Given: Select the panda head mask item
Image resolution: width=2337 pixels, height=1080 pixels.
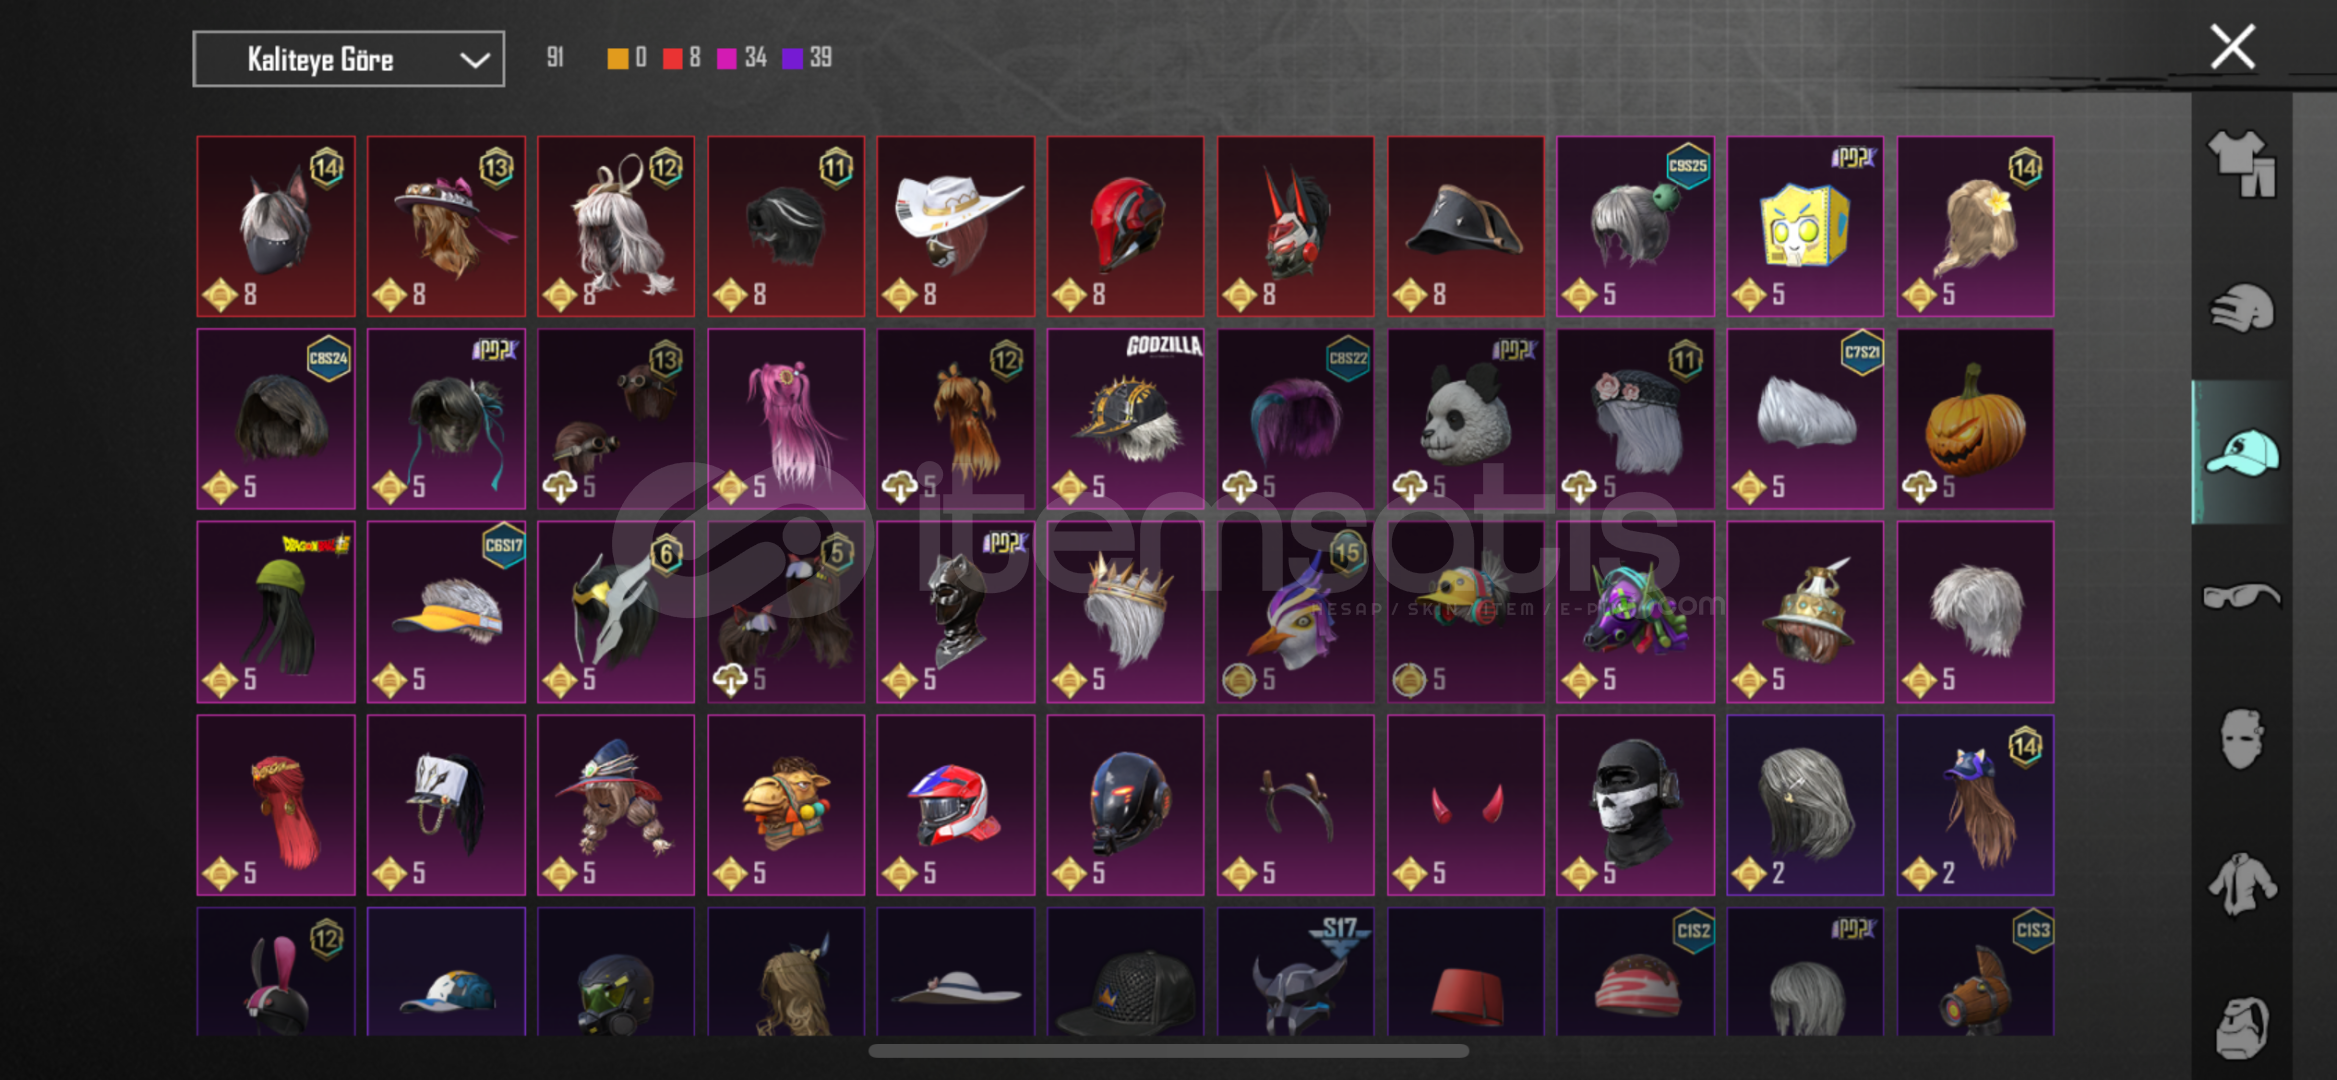Looking at the screenshot, I should 1465,419.
